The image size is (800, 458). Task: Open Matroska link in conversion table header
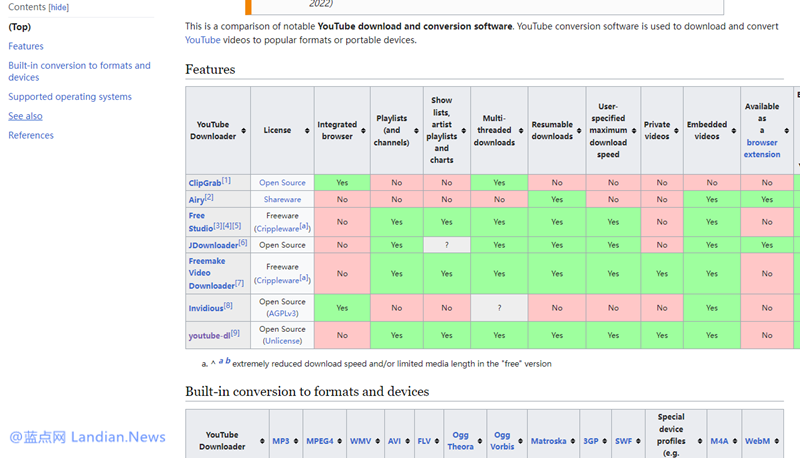(548, 441)
